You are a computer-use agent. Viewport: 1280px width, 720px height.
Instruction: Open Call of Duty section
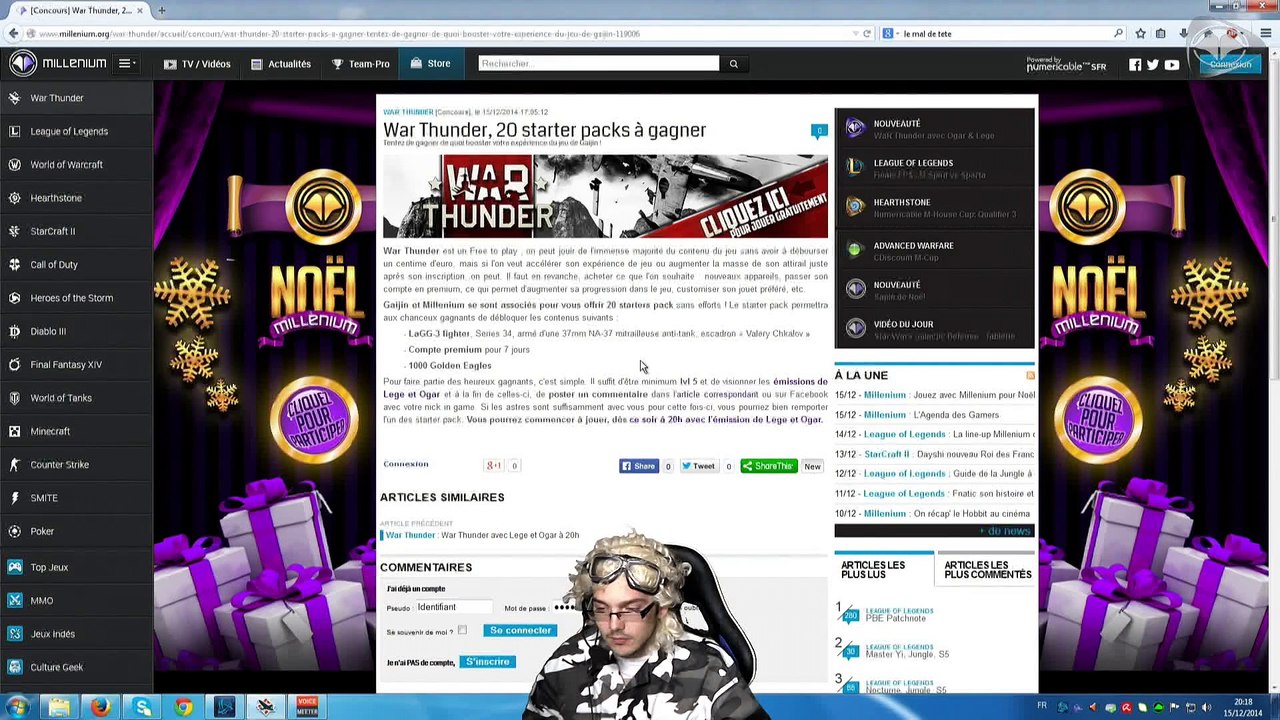[76, 264]
